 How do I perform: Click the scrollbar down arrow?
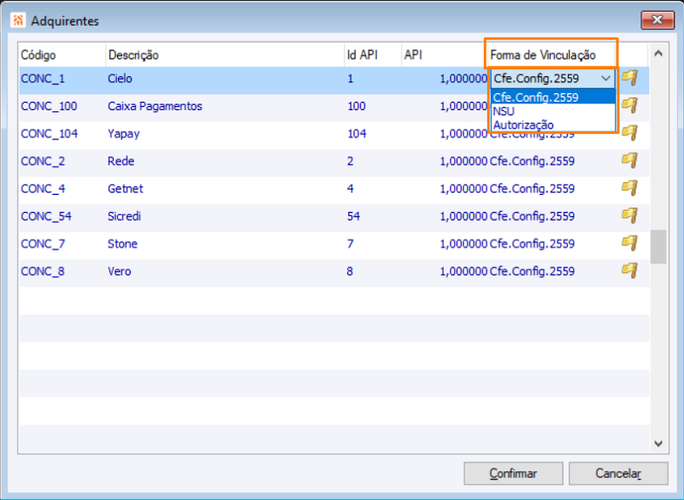pyautogui.click(x=658, y=444)
